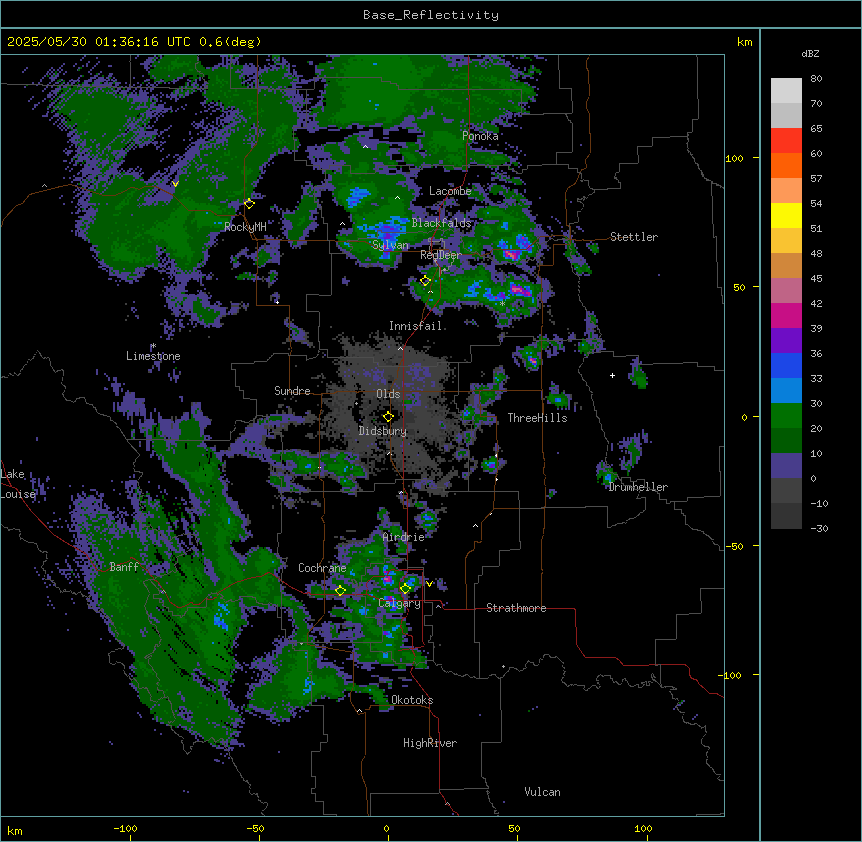Select the asterisk marker southeast of RedDeer storm
Screen dimensions: 862x842
pyautogui.click(x=502, y=303)
